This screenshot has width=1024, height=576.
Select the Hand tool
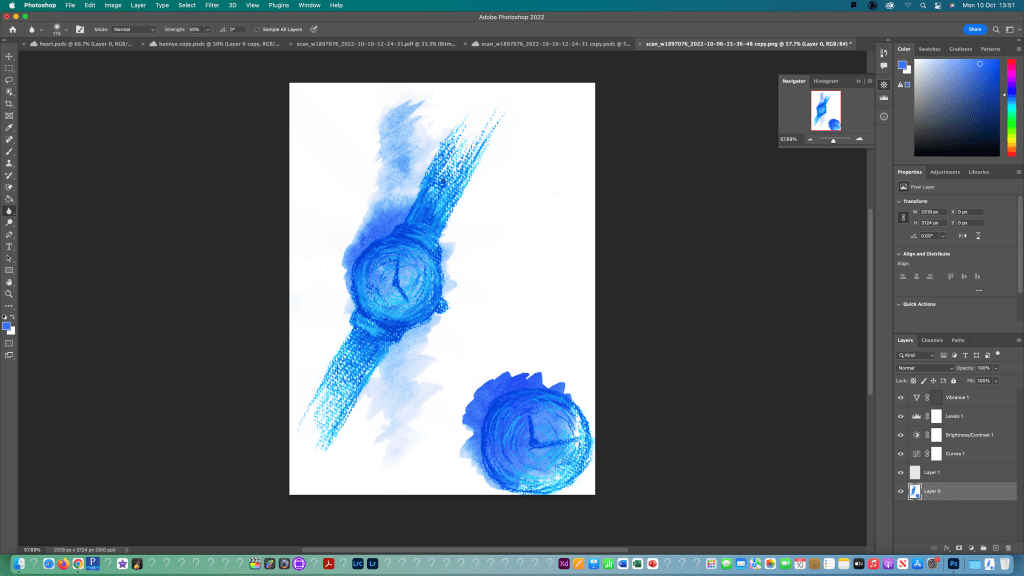coord(9,282)
